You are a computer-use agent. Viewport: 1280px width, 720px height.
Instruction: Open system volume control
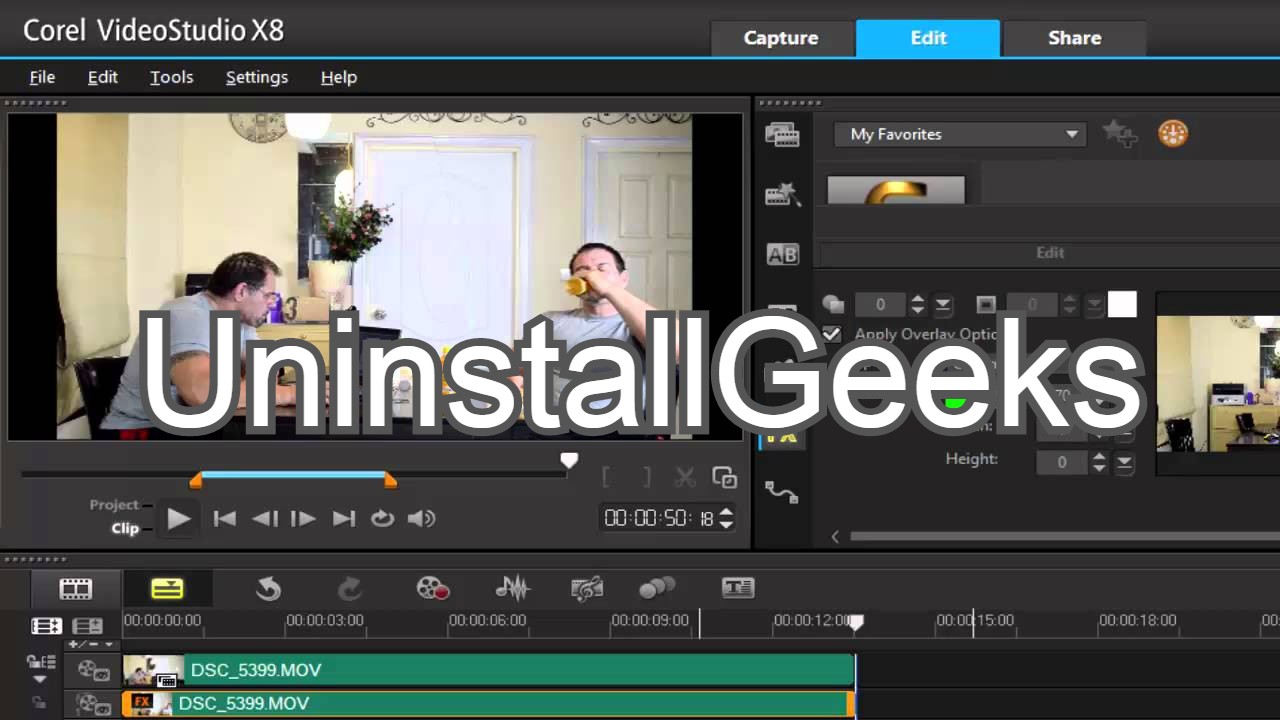422,518
